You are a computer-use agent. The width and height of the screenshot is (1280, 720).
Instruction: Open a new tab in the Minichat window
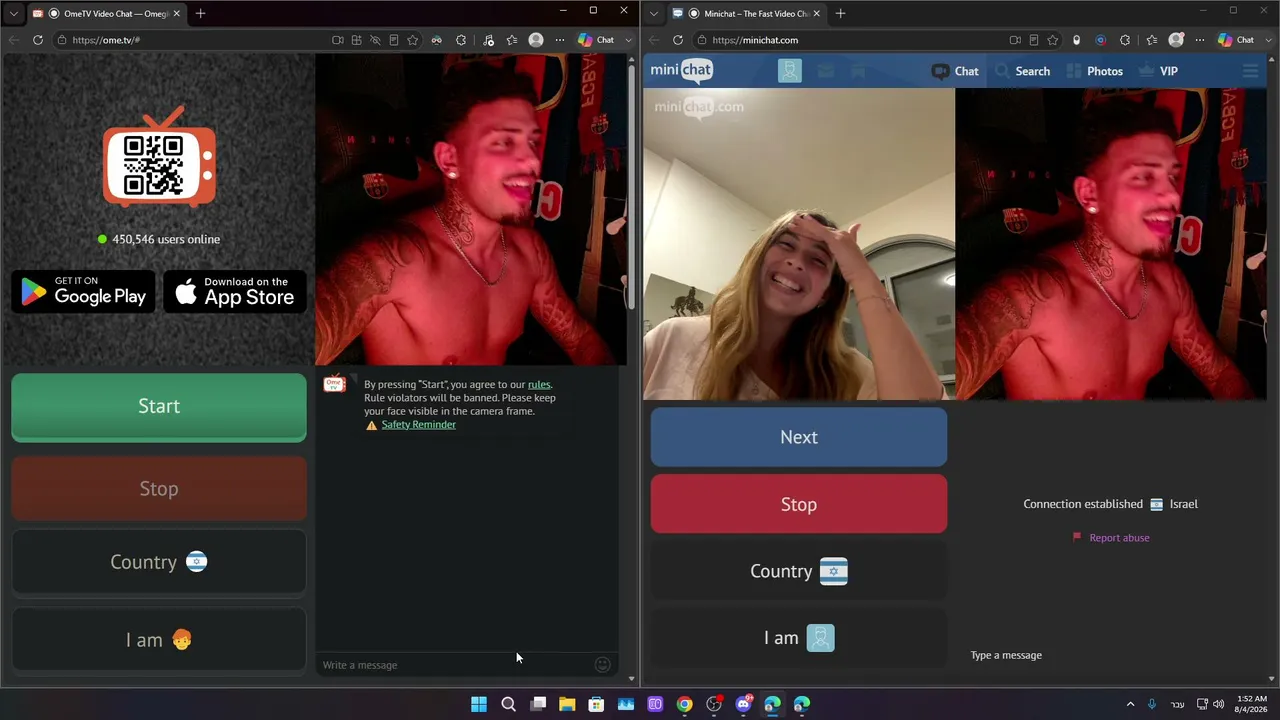[840, 14]
